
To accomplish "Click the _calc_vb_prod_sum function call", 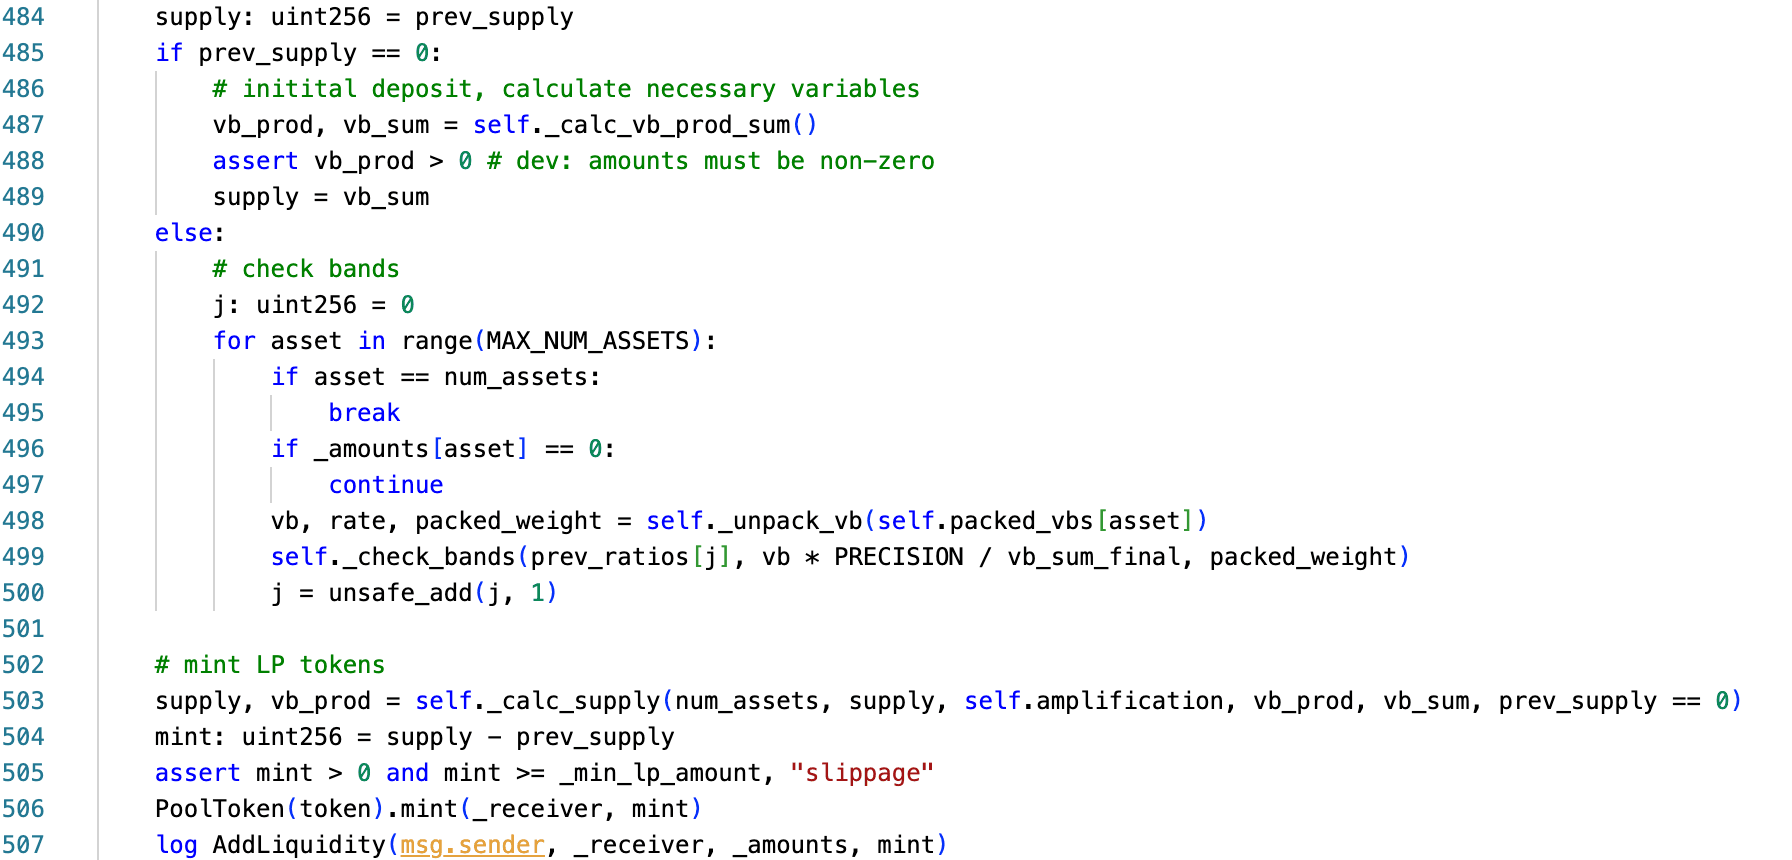I will pos(667,125).
